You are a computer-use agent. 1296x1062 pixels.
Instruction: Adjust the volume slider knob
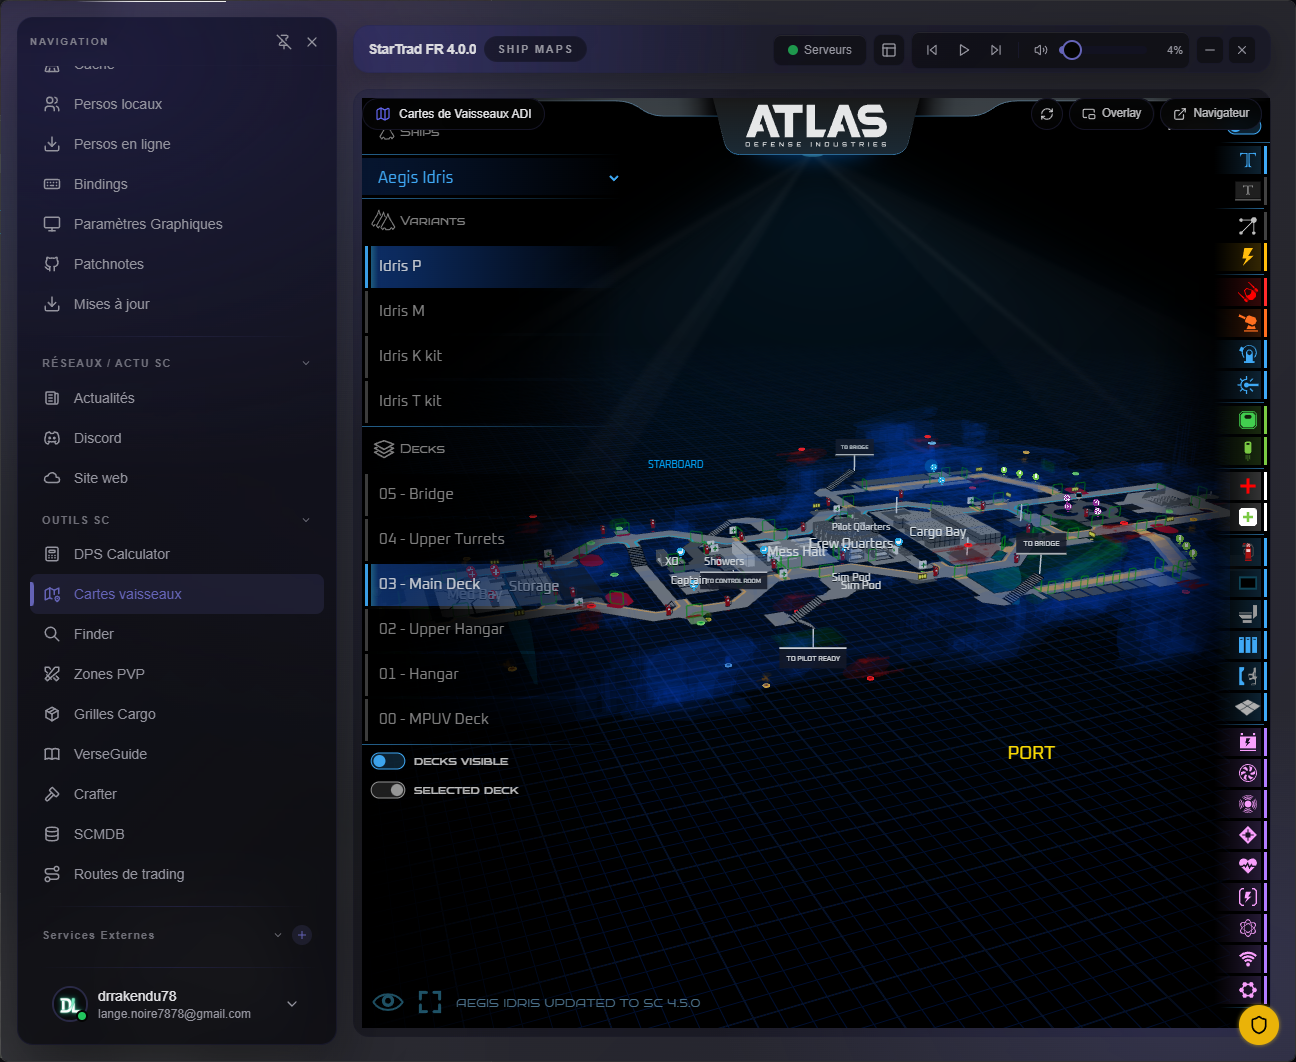click(x=1071, y=50)
